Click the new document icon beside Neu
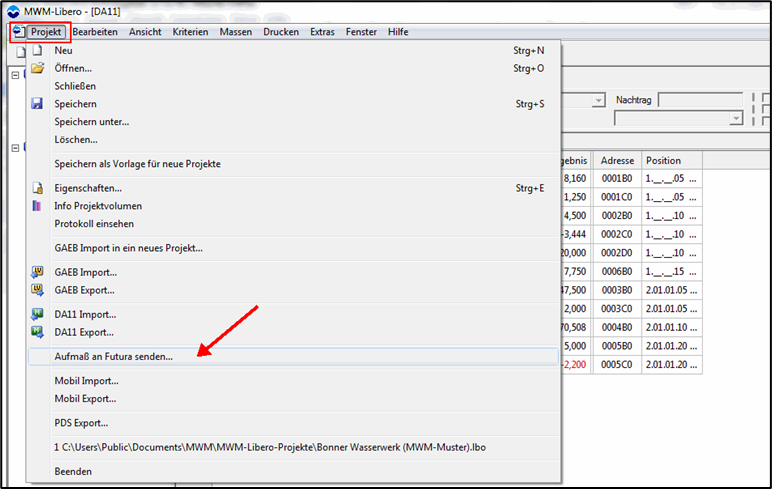 tap(37, 50)
